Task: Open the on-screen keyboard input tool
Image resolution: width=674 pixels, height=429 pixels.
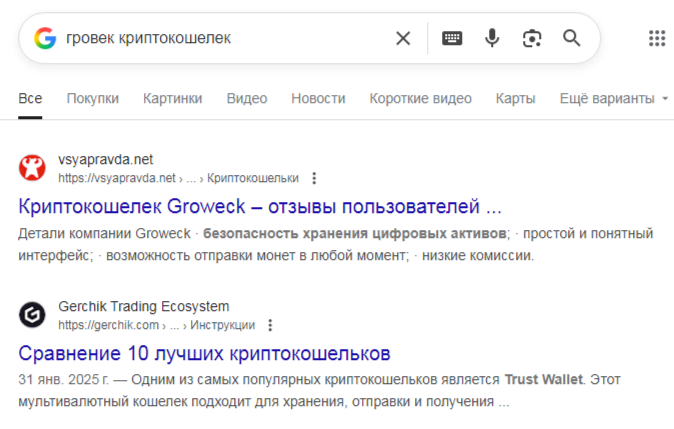Action: [452, 38]
